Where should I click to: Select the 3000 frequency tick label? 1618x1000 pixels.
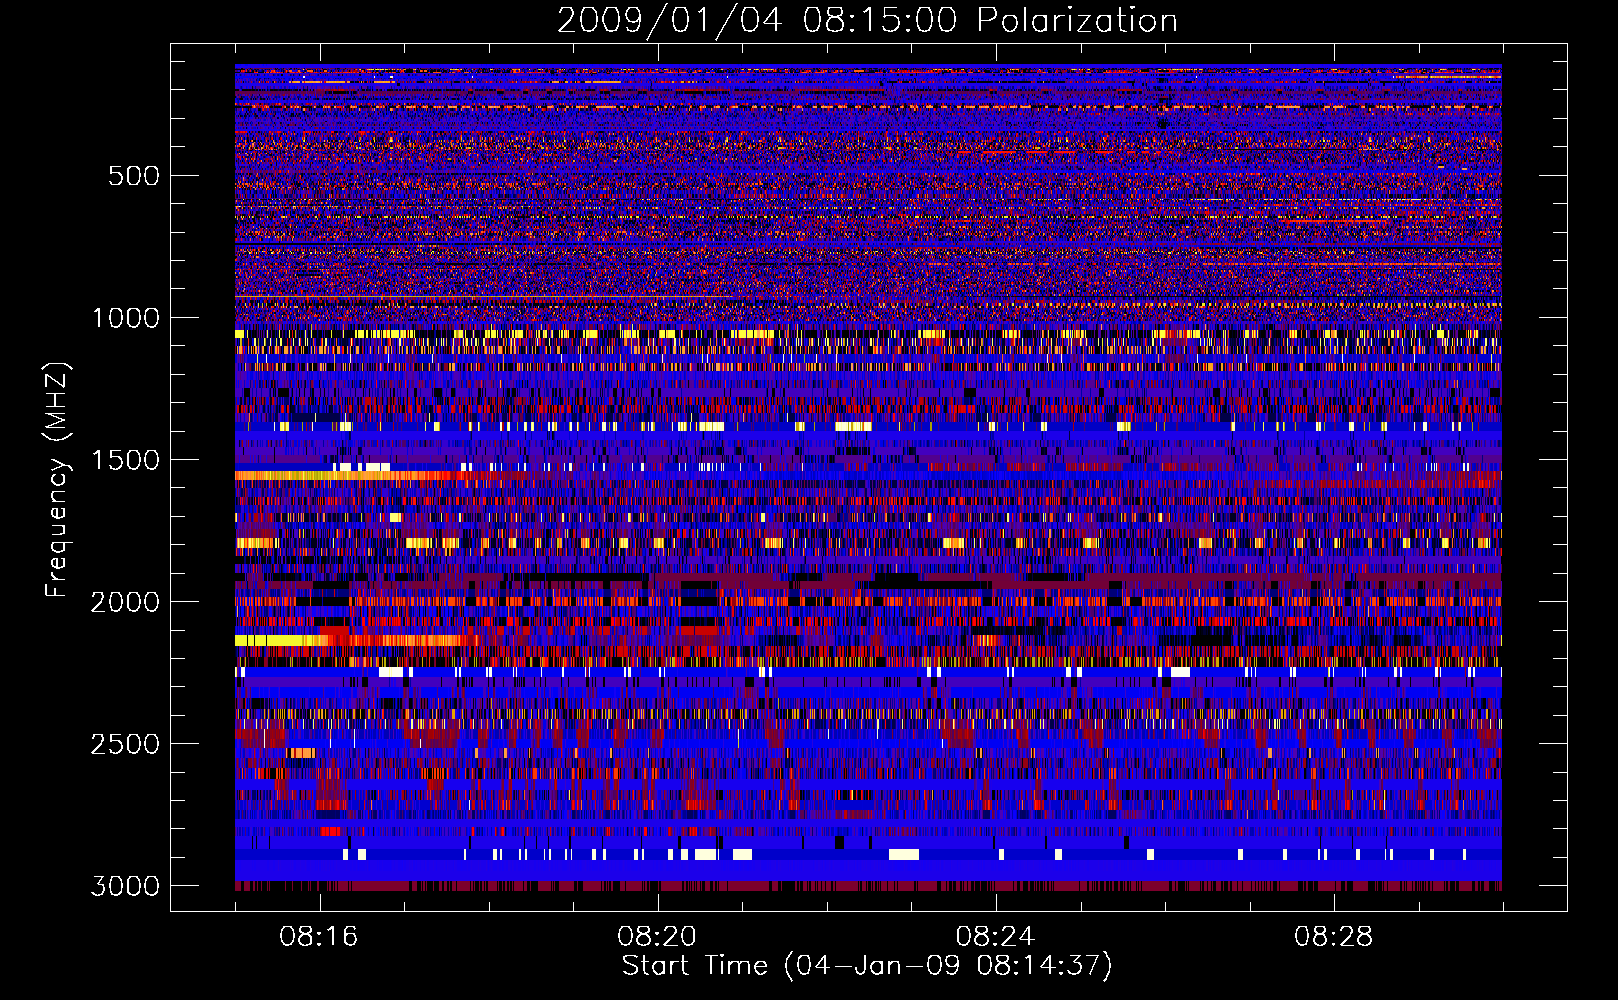pyautogui.click(x=125, y=886)
